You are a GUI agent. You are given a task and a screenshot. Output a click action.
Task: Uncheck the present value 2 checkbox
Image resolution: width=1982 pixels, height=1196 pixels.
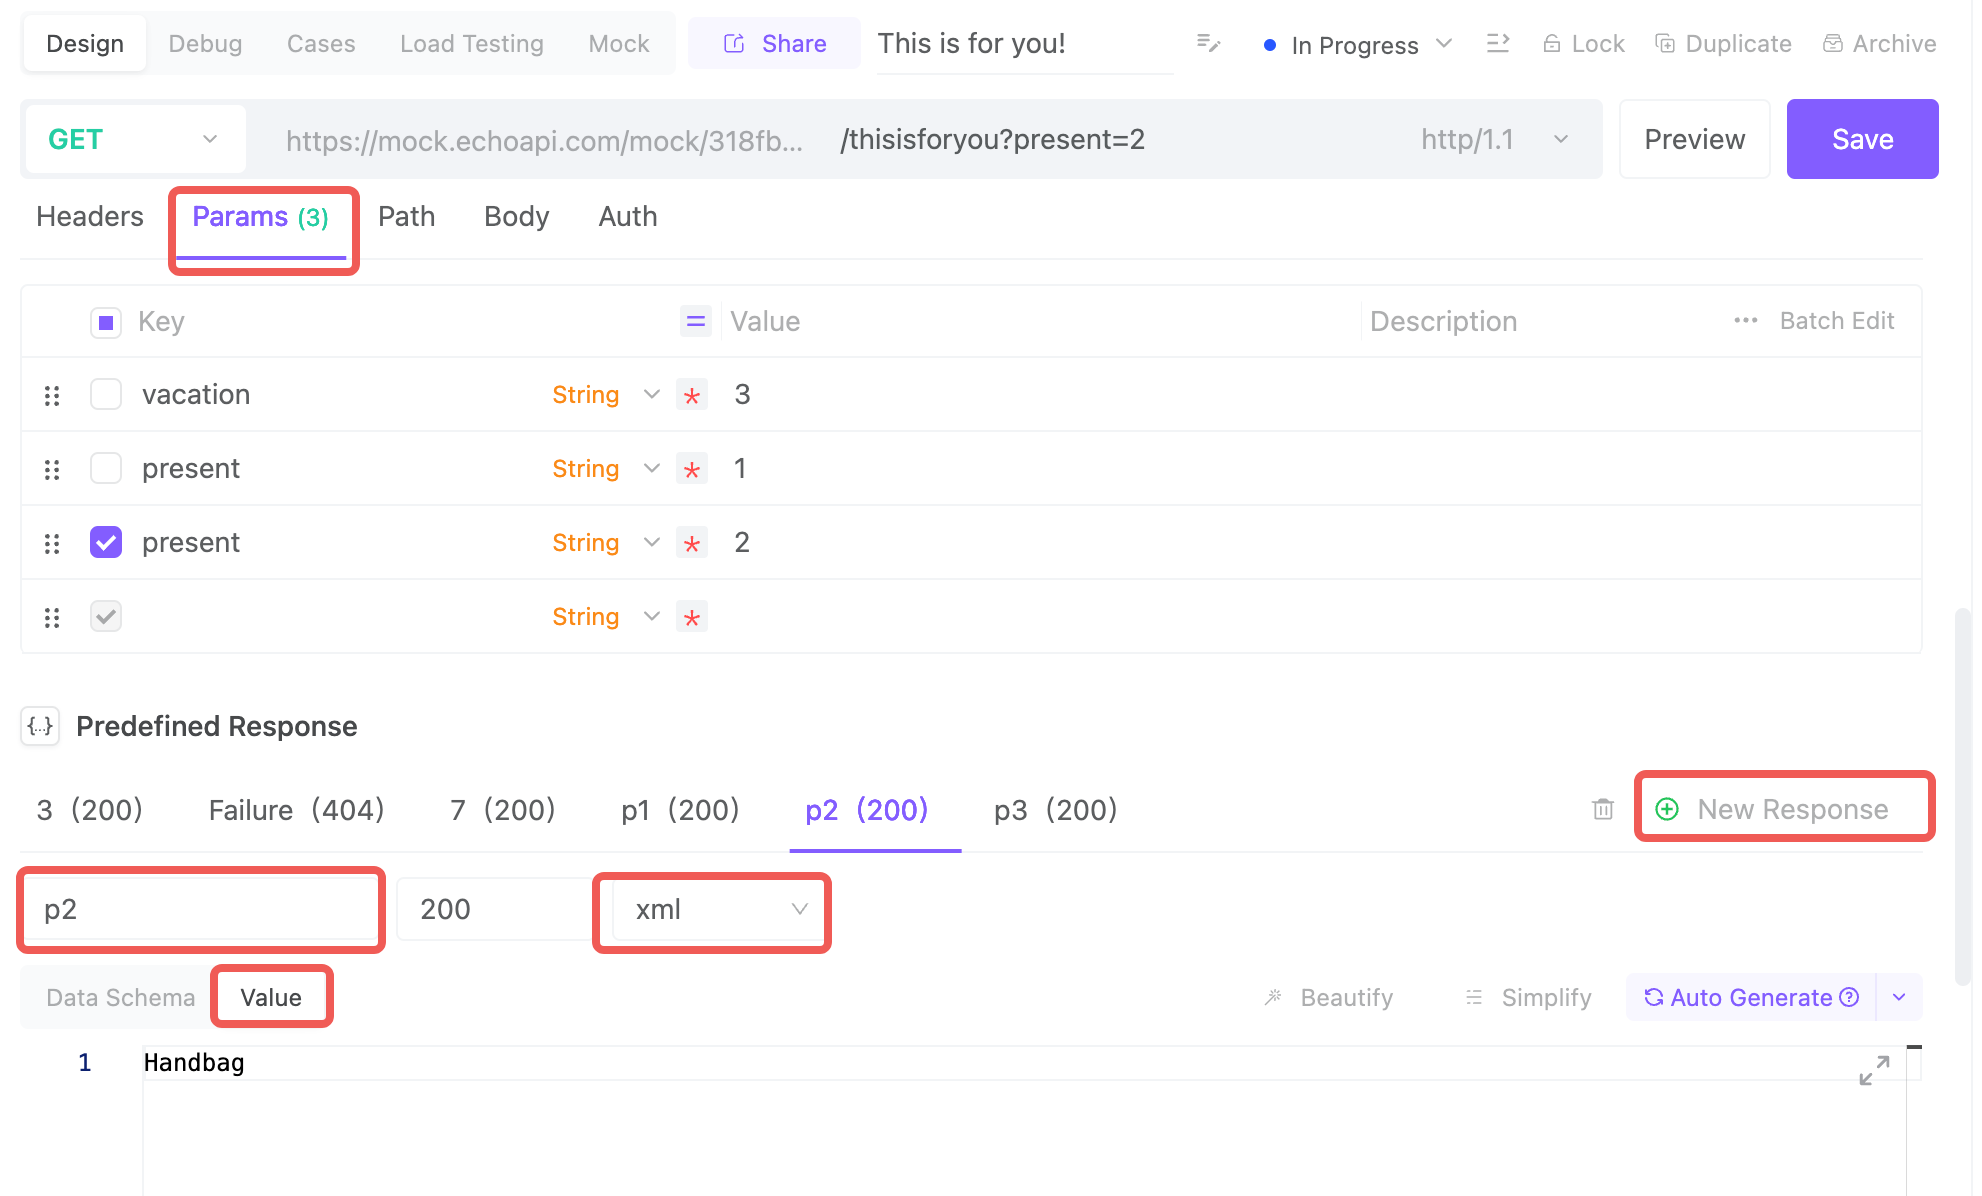coord(106,542)
